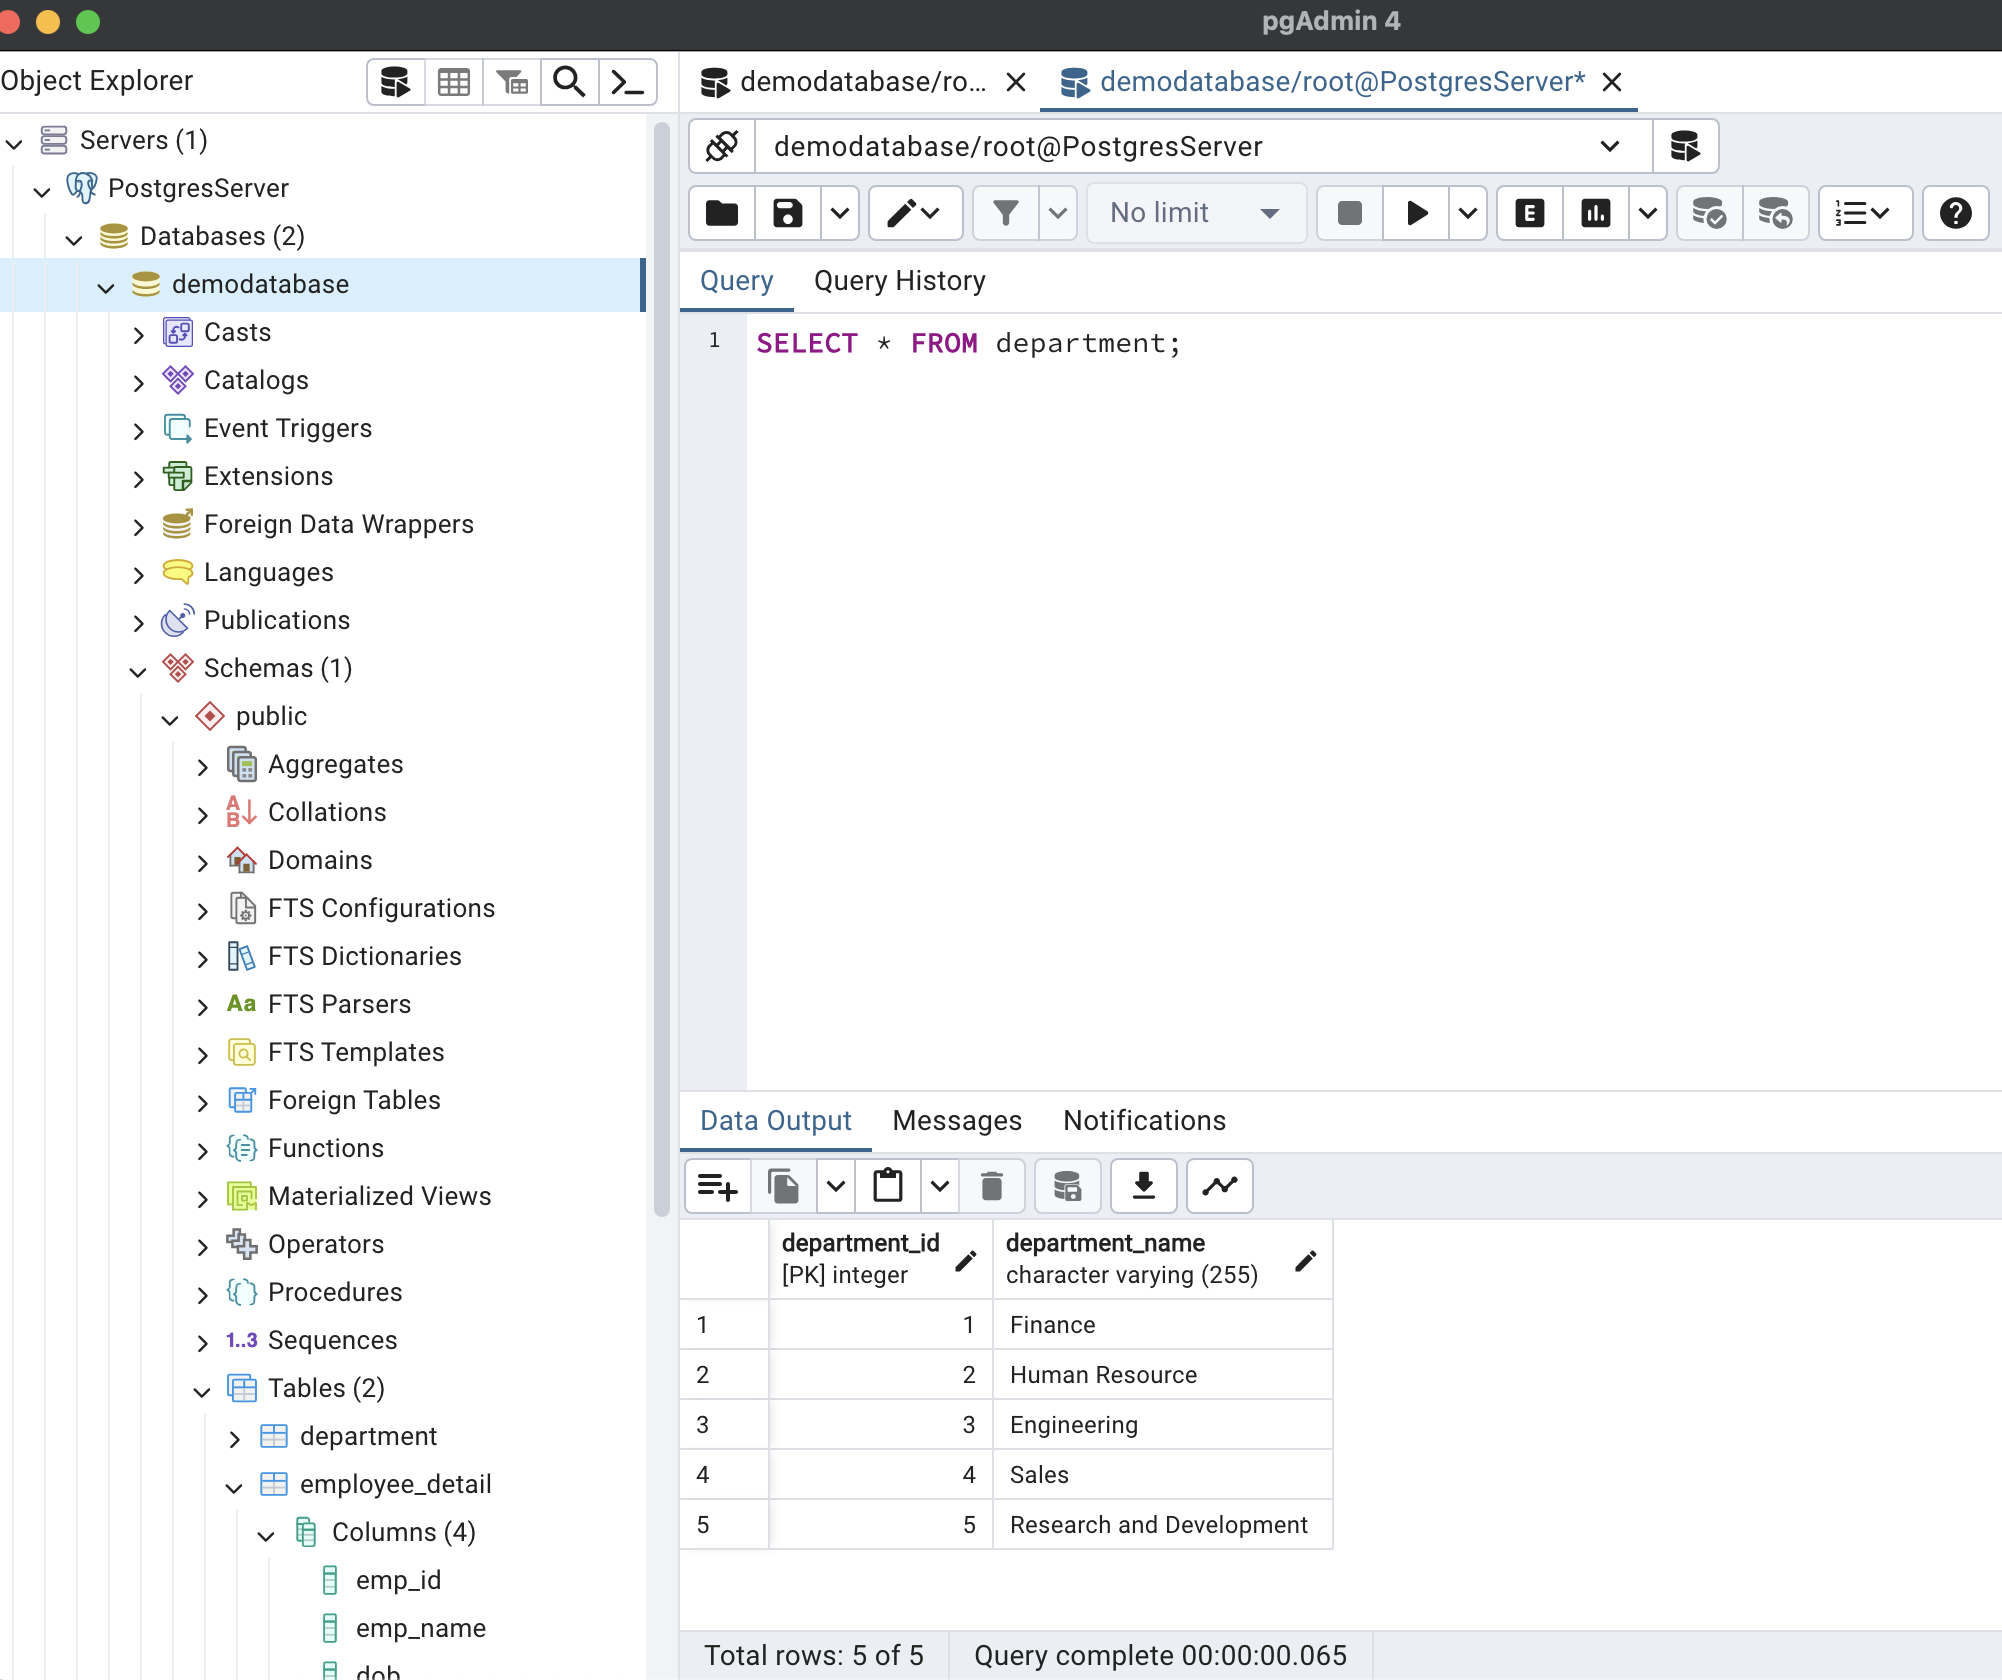This screenshot has width=2002, height=1680.
Task: Click the Add Row icon in Data Output
Action: pyautogui.click(x=718, y=1187)
